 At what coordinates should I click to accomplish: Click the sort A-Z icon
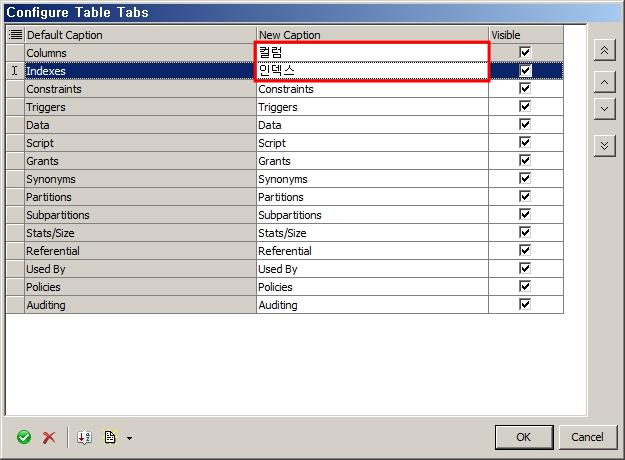click(x=84, y=437)
